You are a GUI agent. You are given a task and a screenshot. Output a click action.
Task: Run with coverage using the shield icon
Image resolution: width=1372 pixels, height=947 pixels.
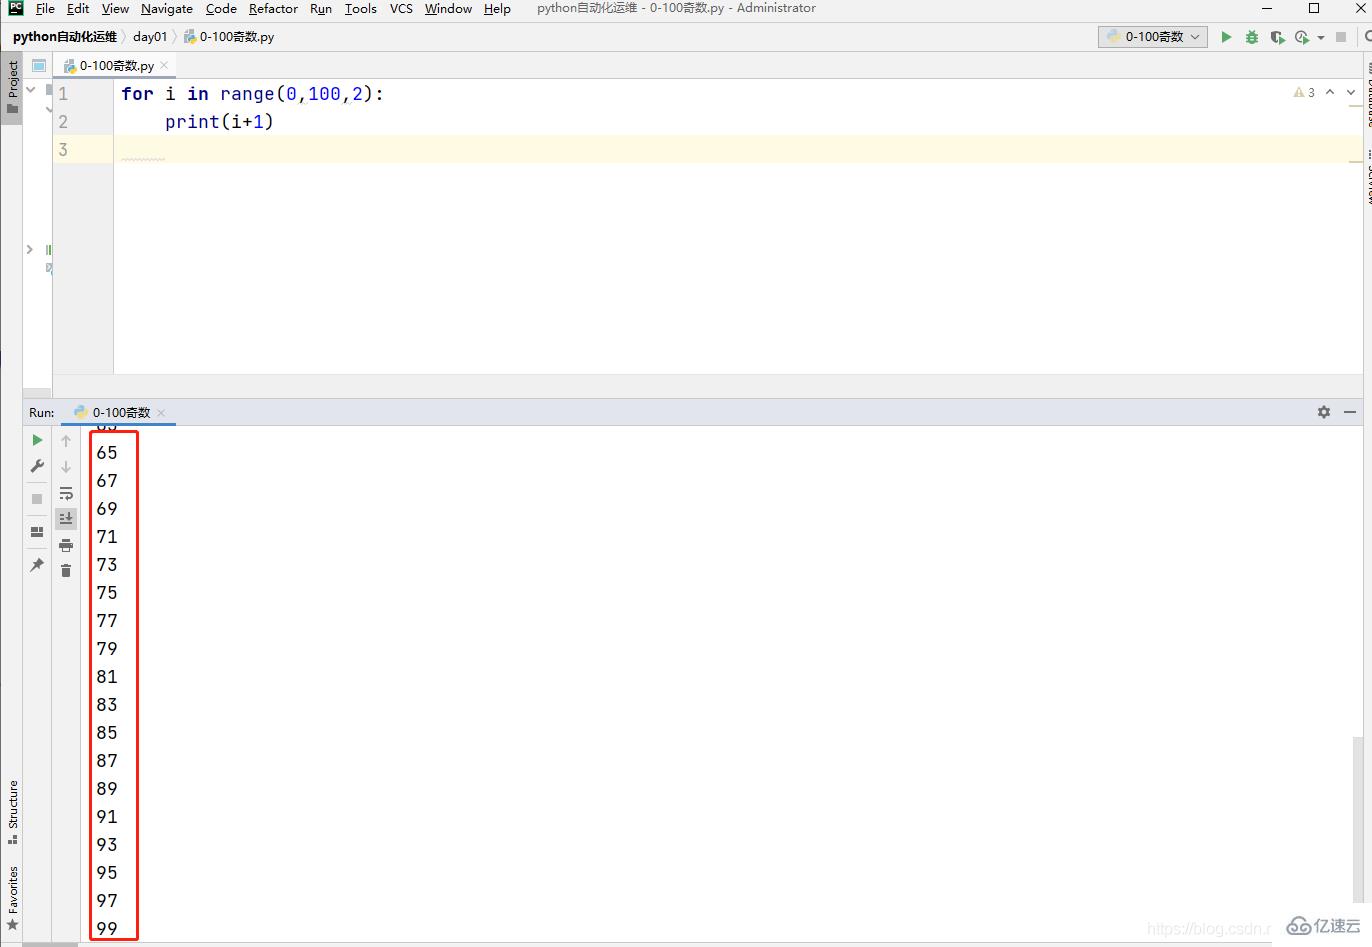pos(1277,37)
